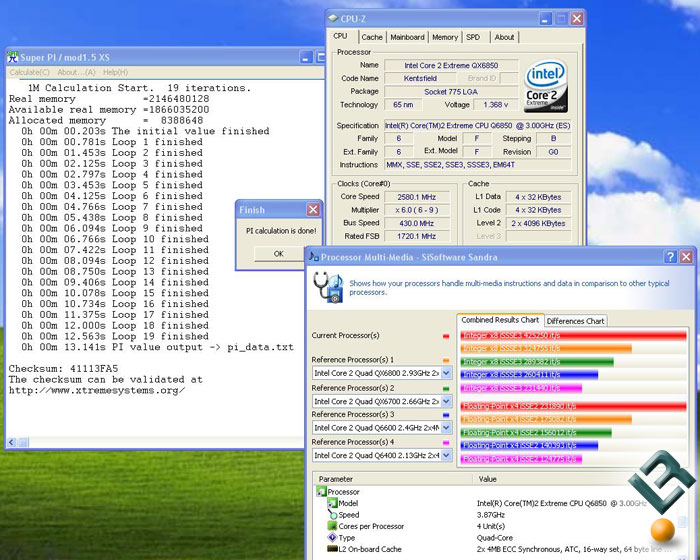Click the Sandra title bar icon
The image size is (700, 560).
(313, 256)
